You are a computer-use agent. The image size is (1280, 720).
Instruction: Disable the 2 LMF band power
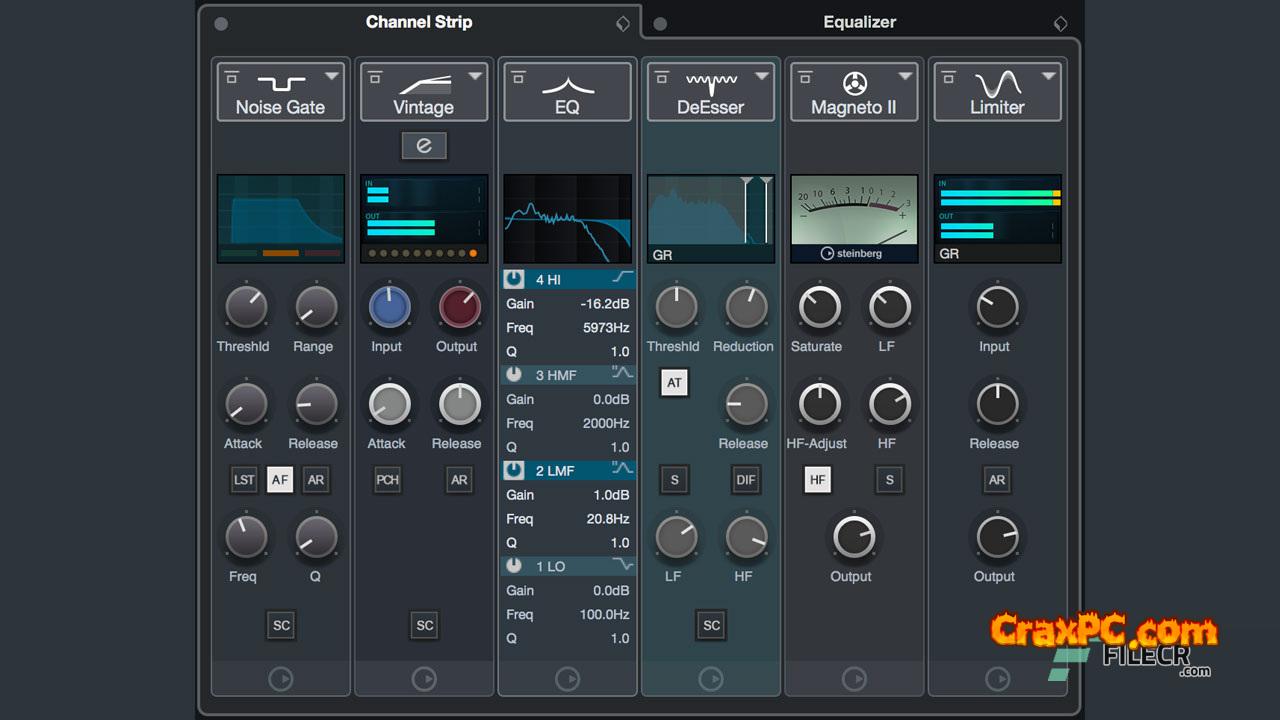[514, 470]
